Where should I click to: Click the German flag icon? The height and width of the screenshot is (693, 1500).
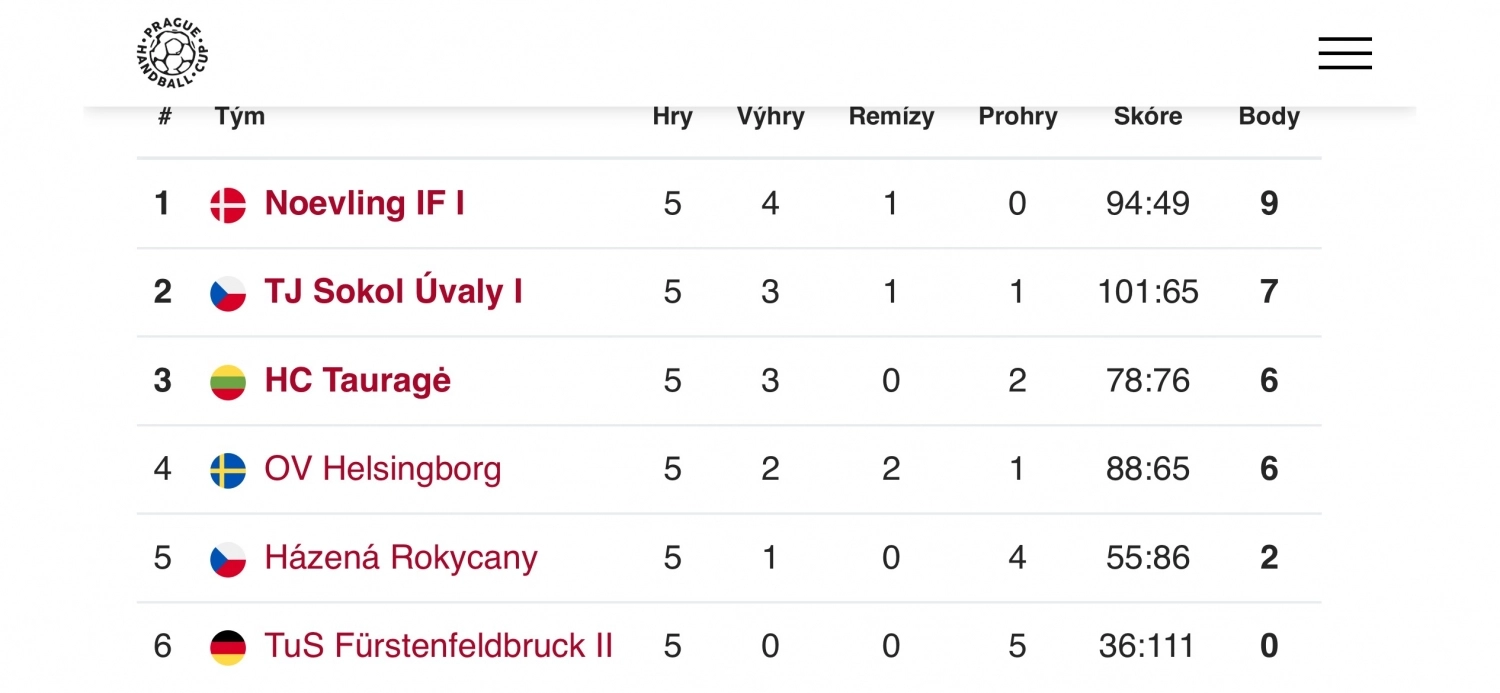coord(228,647)
